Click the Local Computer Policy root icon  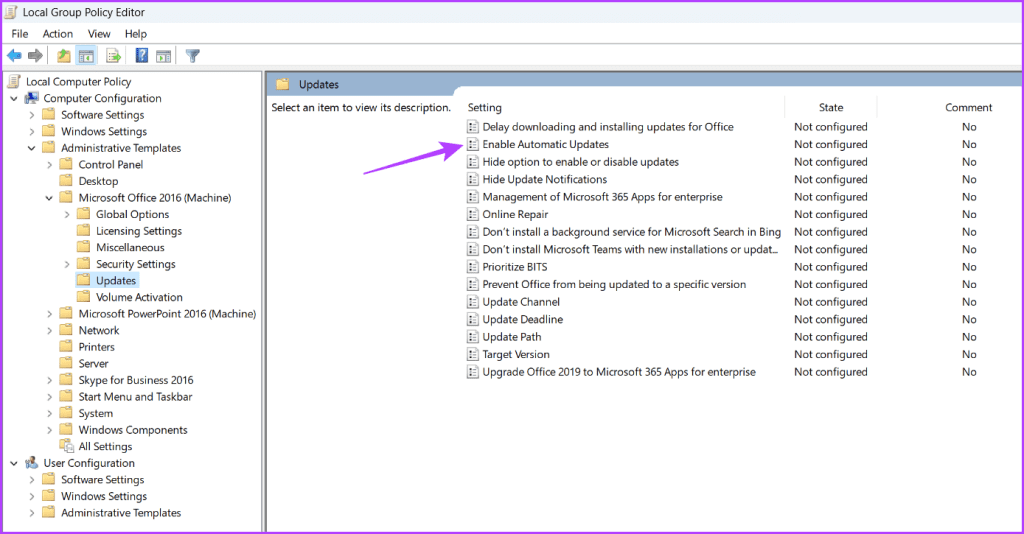(14, 81)
